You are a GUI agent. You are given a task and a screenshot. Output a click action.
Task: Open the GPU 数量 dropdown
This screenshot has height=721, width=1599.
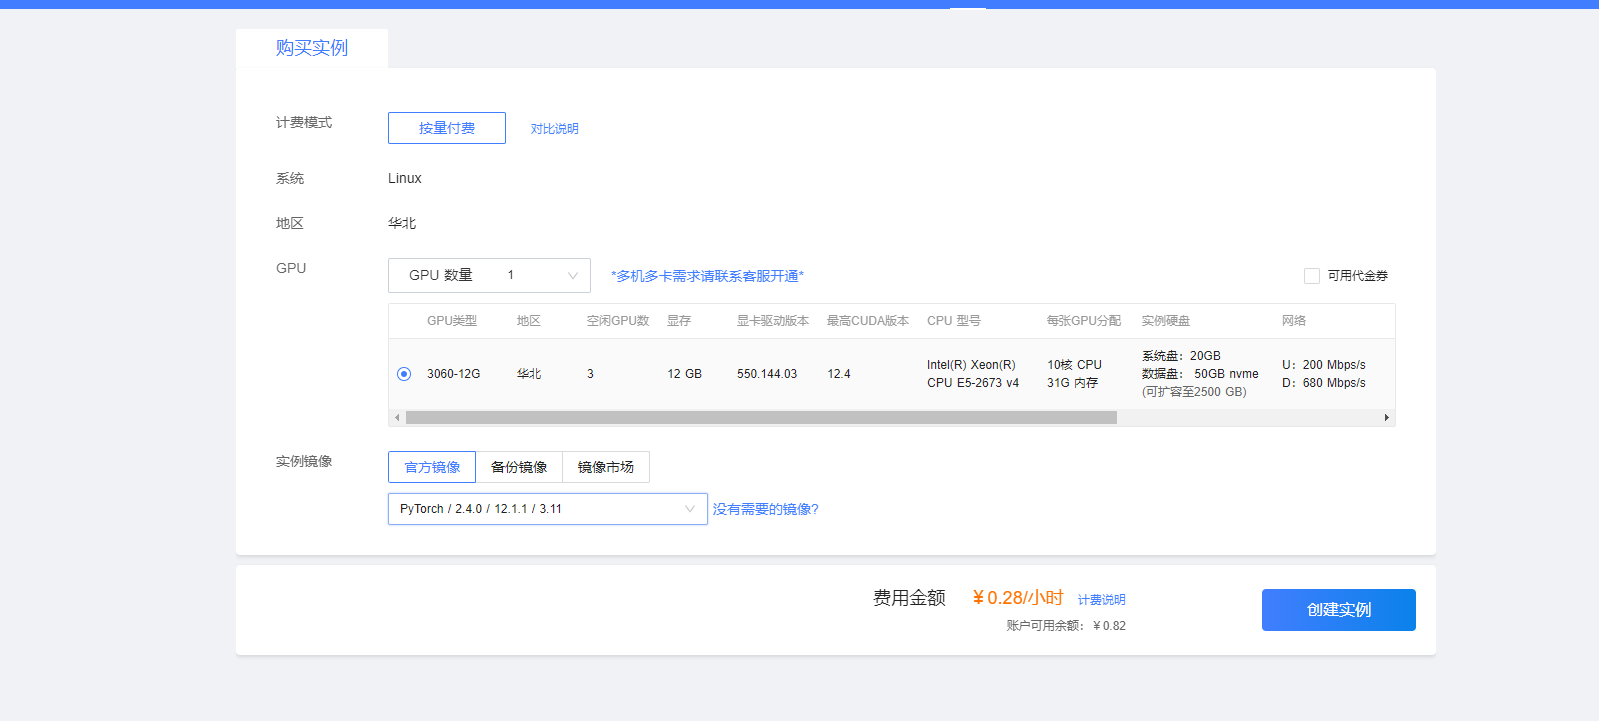pos(489,276)
